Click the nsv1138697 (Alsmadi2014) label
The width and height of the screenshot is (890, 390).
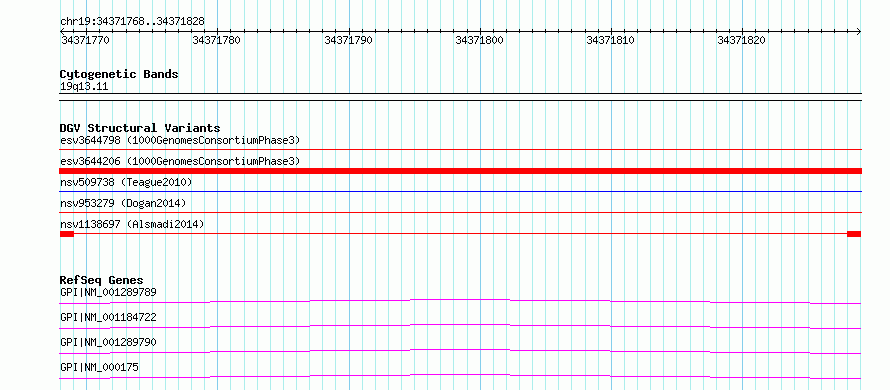[132, 224]
